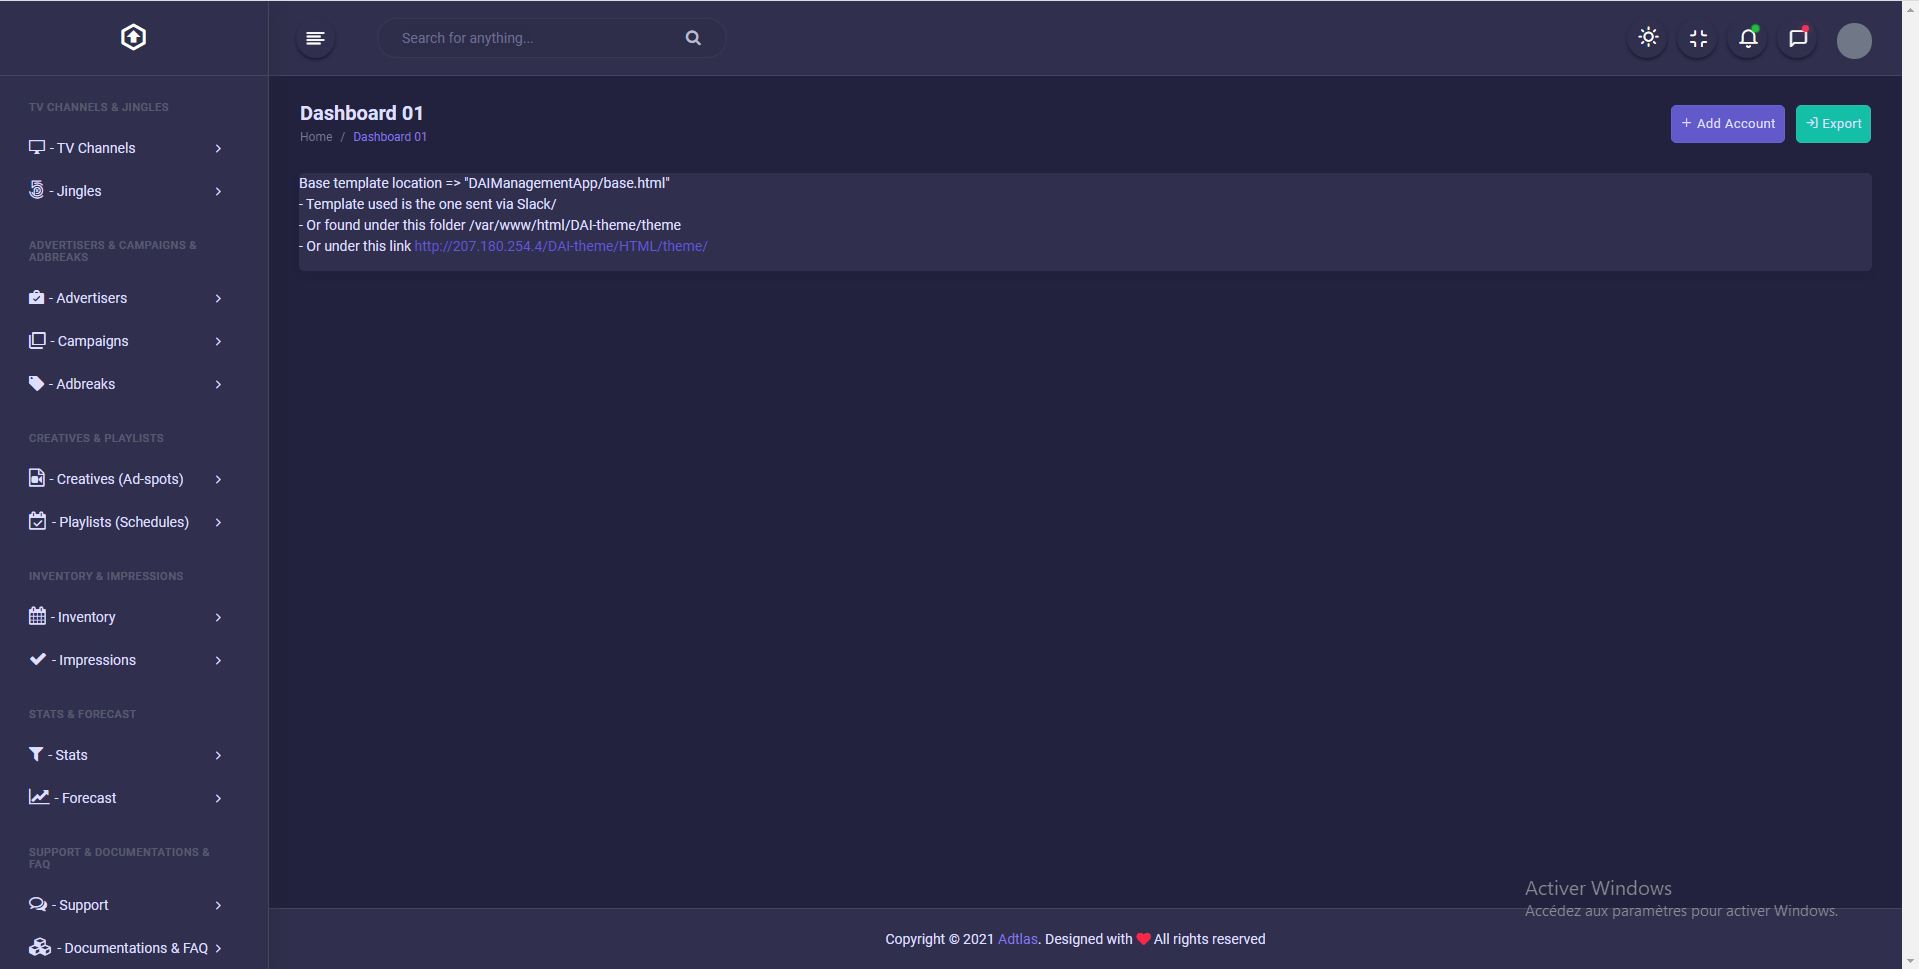
Task: Click the user avatar in header
Action: pyautogui.click(x=1853, y=41)
